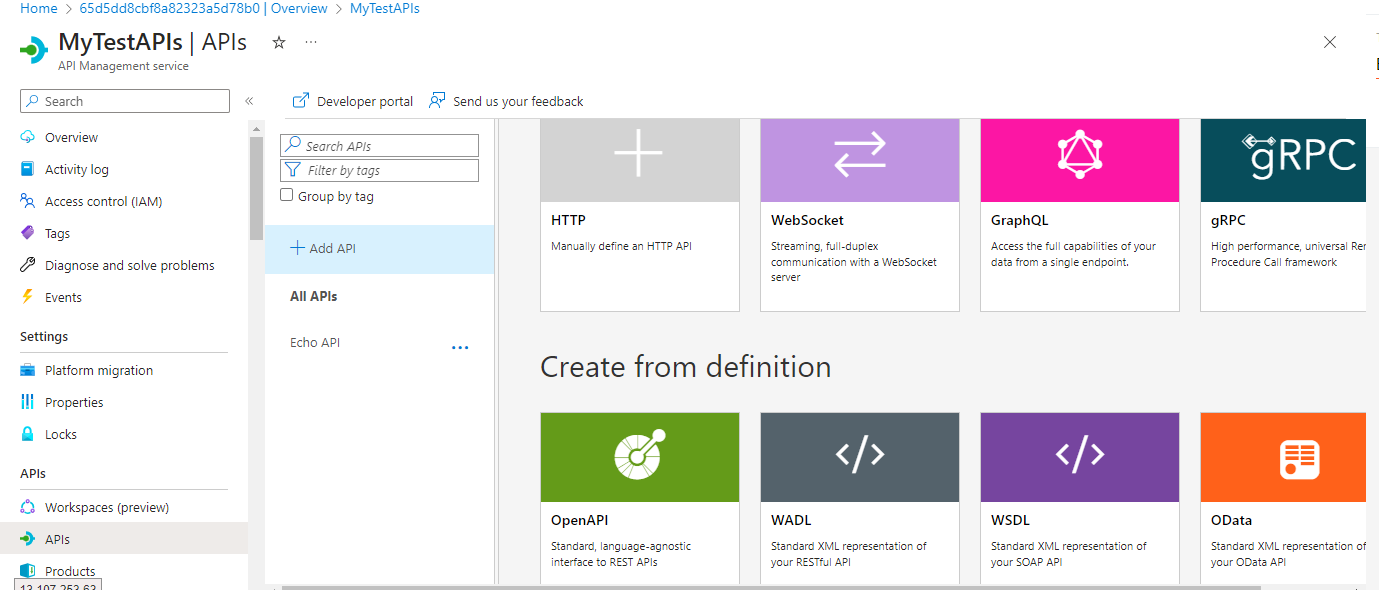Collapse the sidebar menu with double chevron
The height and width of the screenshot is (590, 1379).
point(249,101)
